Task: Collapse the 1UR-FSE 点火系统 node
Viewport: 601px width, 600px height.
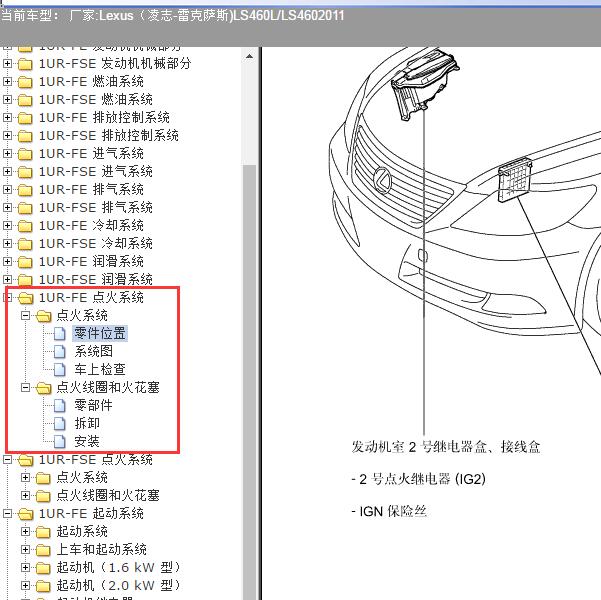Action: tap(7, 459)
